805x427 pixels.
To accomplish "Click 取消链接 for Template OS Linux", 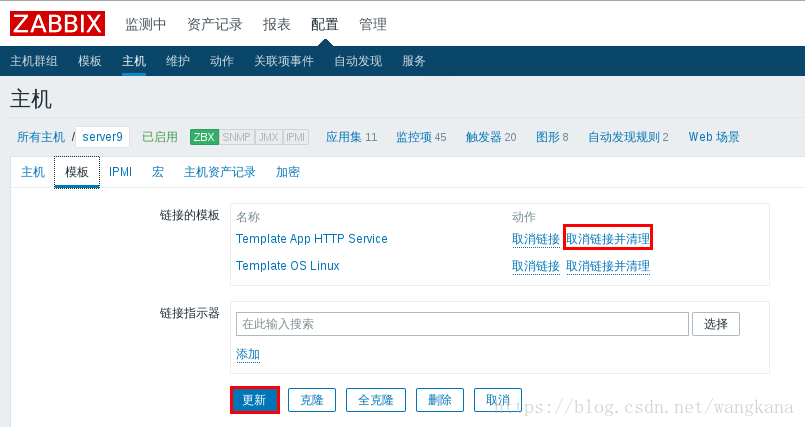I will point(535,266).
